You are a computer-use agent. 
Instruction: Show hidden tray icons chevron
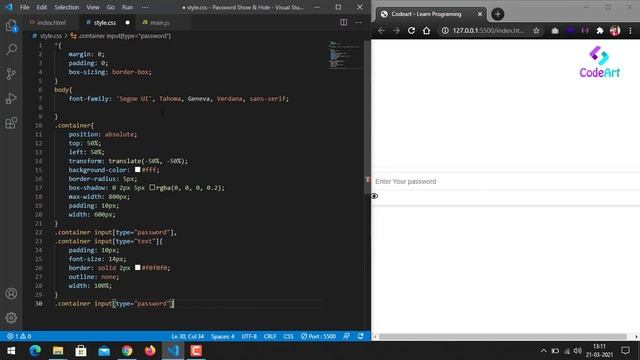tap(544, 351)
